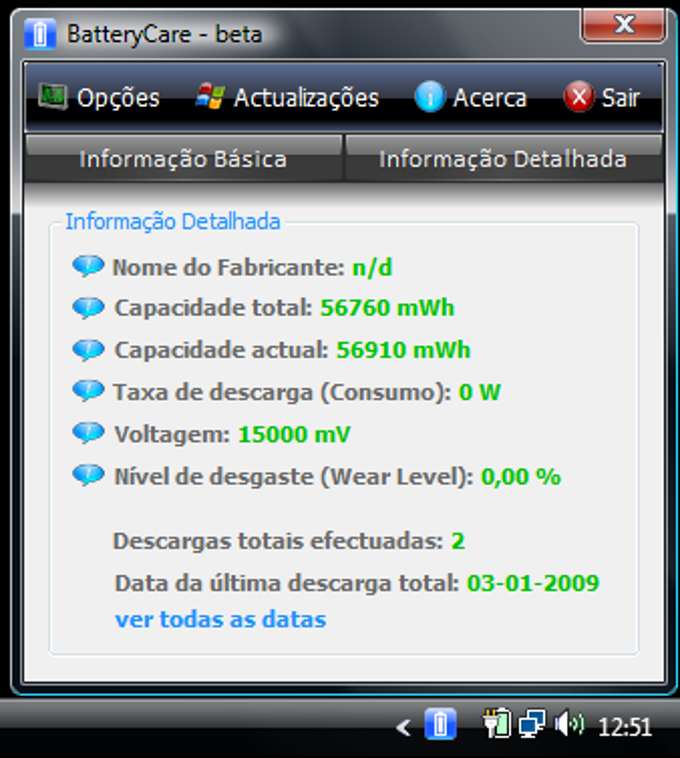Close the BatteryCare window
680x758 pixels.
click(x=623, y=25)
